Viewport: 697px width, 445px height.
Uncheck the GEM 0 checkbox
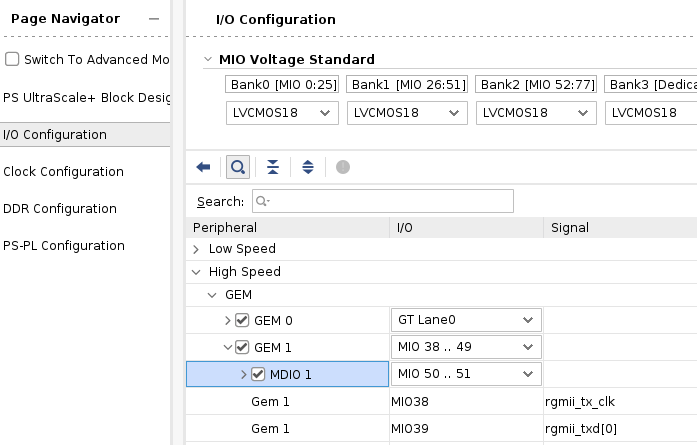[242, 321]
